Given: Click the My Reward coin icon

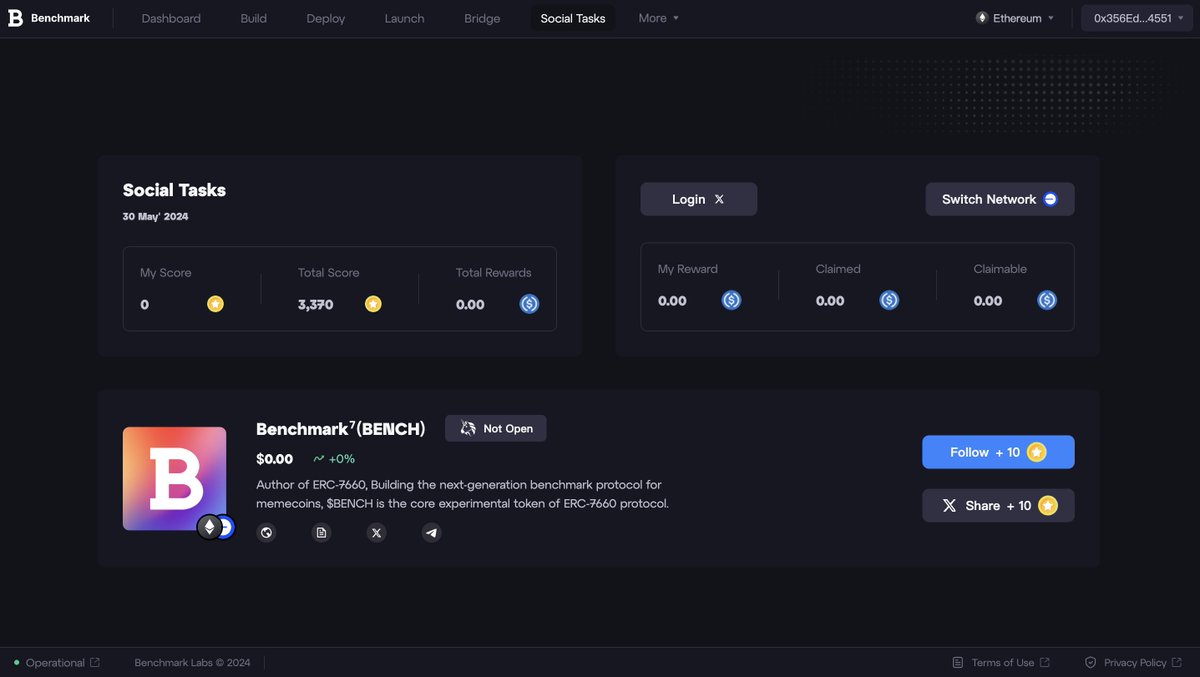Looking at the screenshot, I should click(x=732, y=300).
